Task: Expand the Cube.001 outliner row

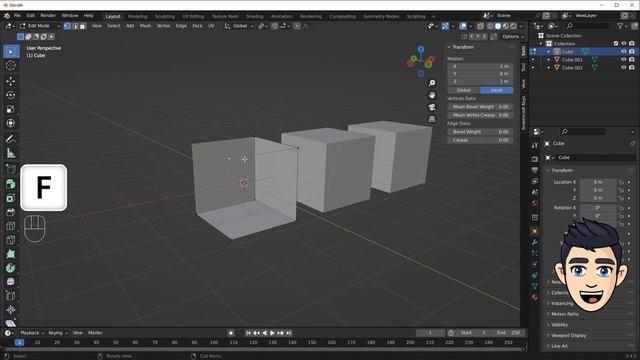Action: point(549,60)
